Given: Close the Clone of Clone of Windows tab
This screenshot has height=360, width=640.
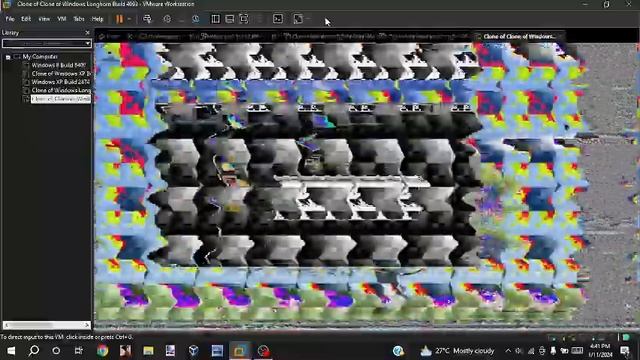Looking at the screenshot, I should [x=561, y=37].
